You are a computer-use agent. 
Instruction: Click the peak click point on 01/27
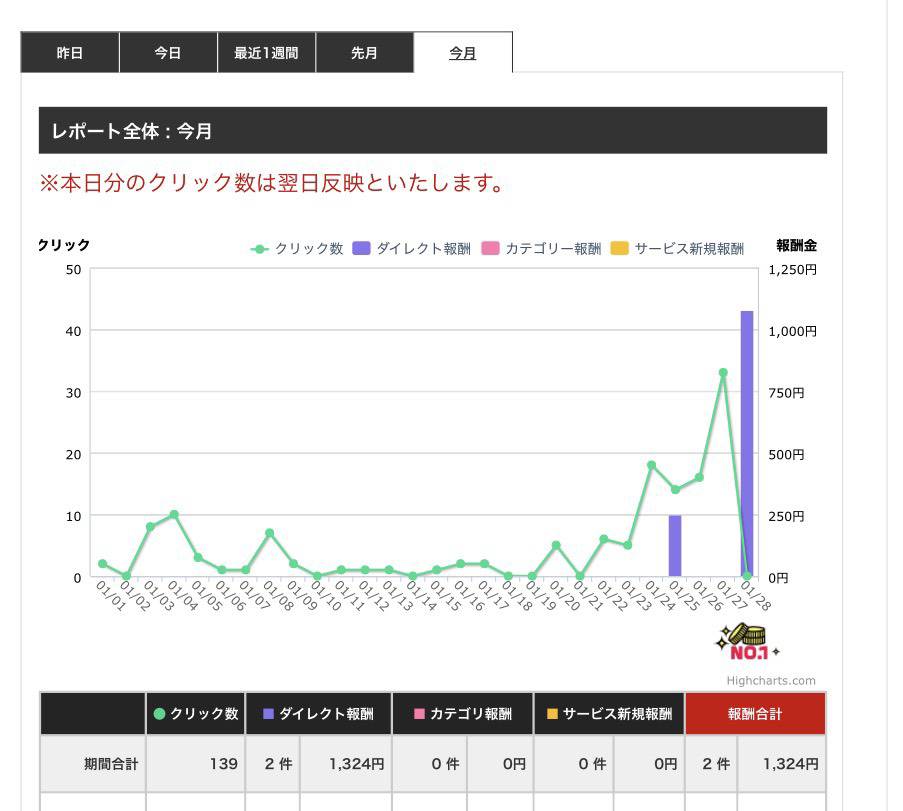coord(723,373)
